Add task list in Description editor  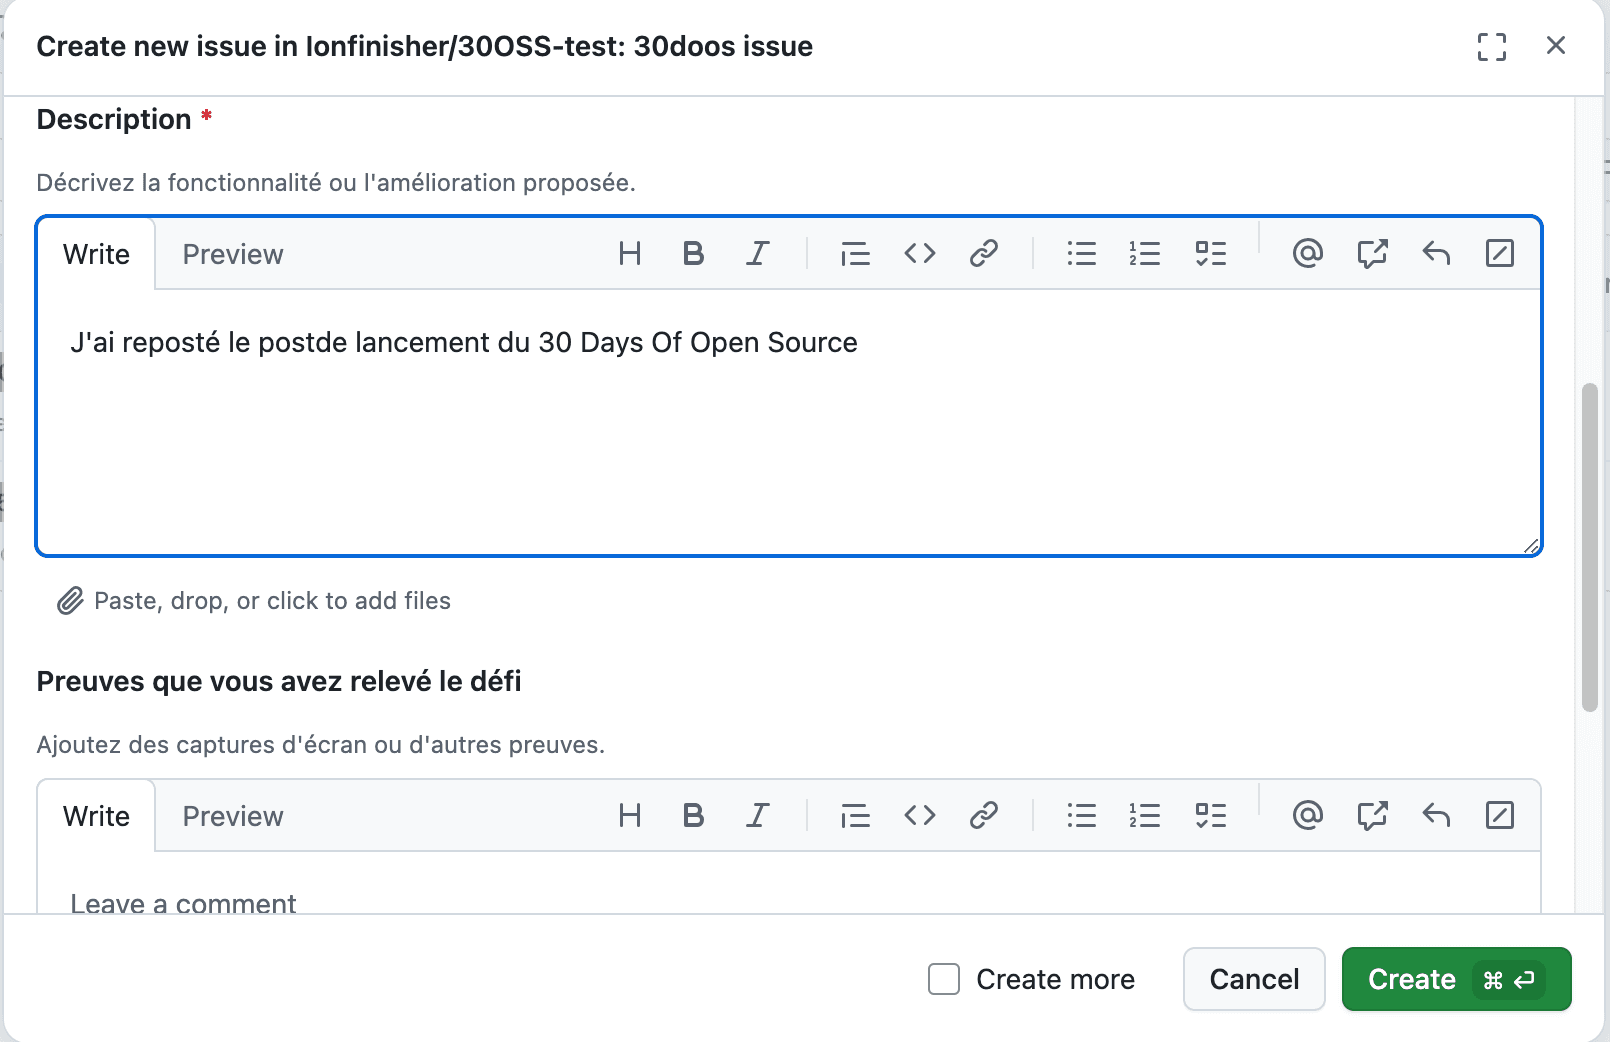1210,254
